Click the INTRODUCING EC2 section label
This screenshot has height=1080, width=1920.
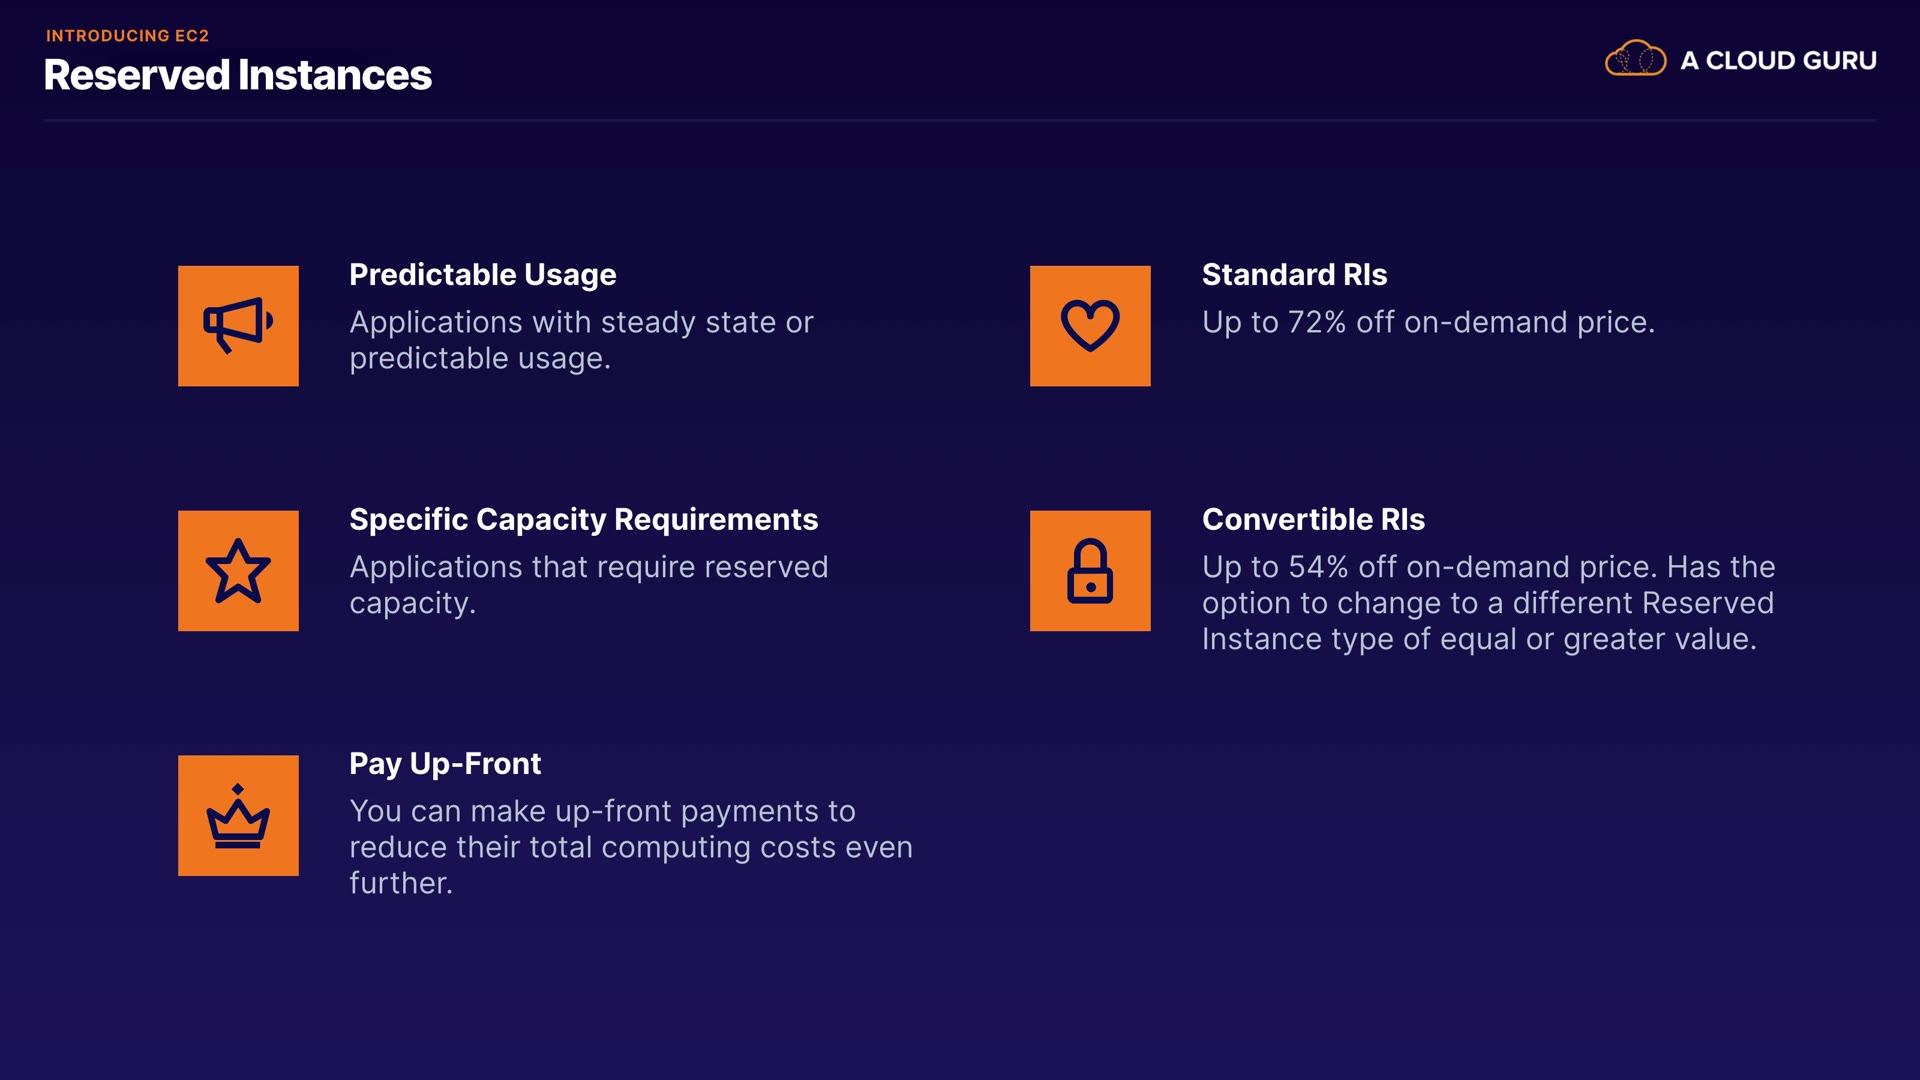(127, 35)
